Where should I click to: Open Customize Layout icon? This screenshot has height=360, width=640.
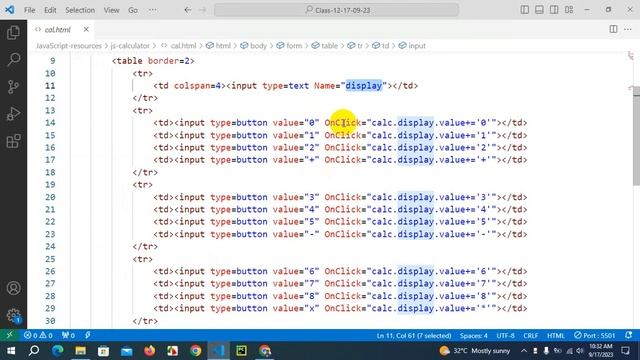click(x=569, y=10)
